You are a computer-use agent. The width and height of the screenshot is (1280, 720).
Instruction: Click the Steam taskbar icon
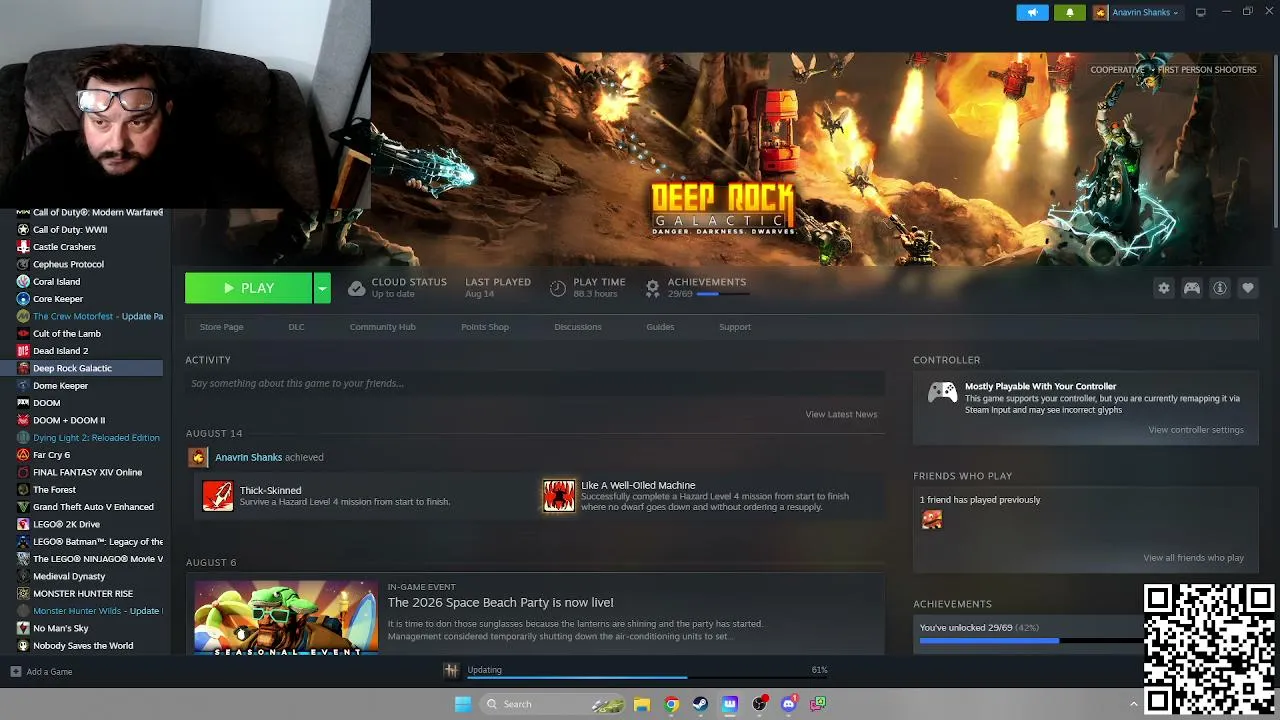tap(701, 704)
